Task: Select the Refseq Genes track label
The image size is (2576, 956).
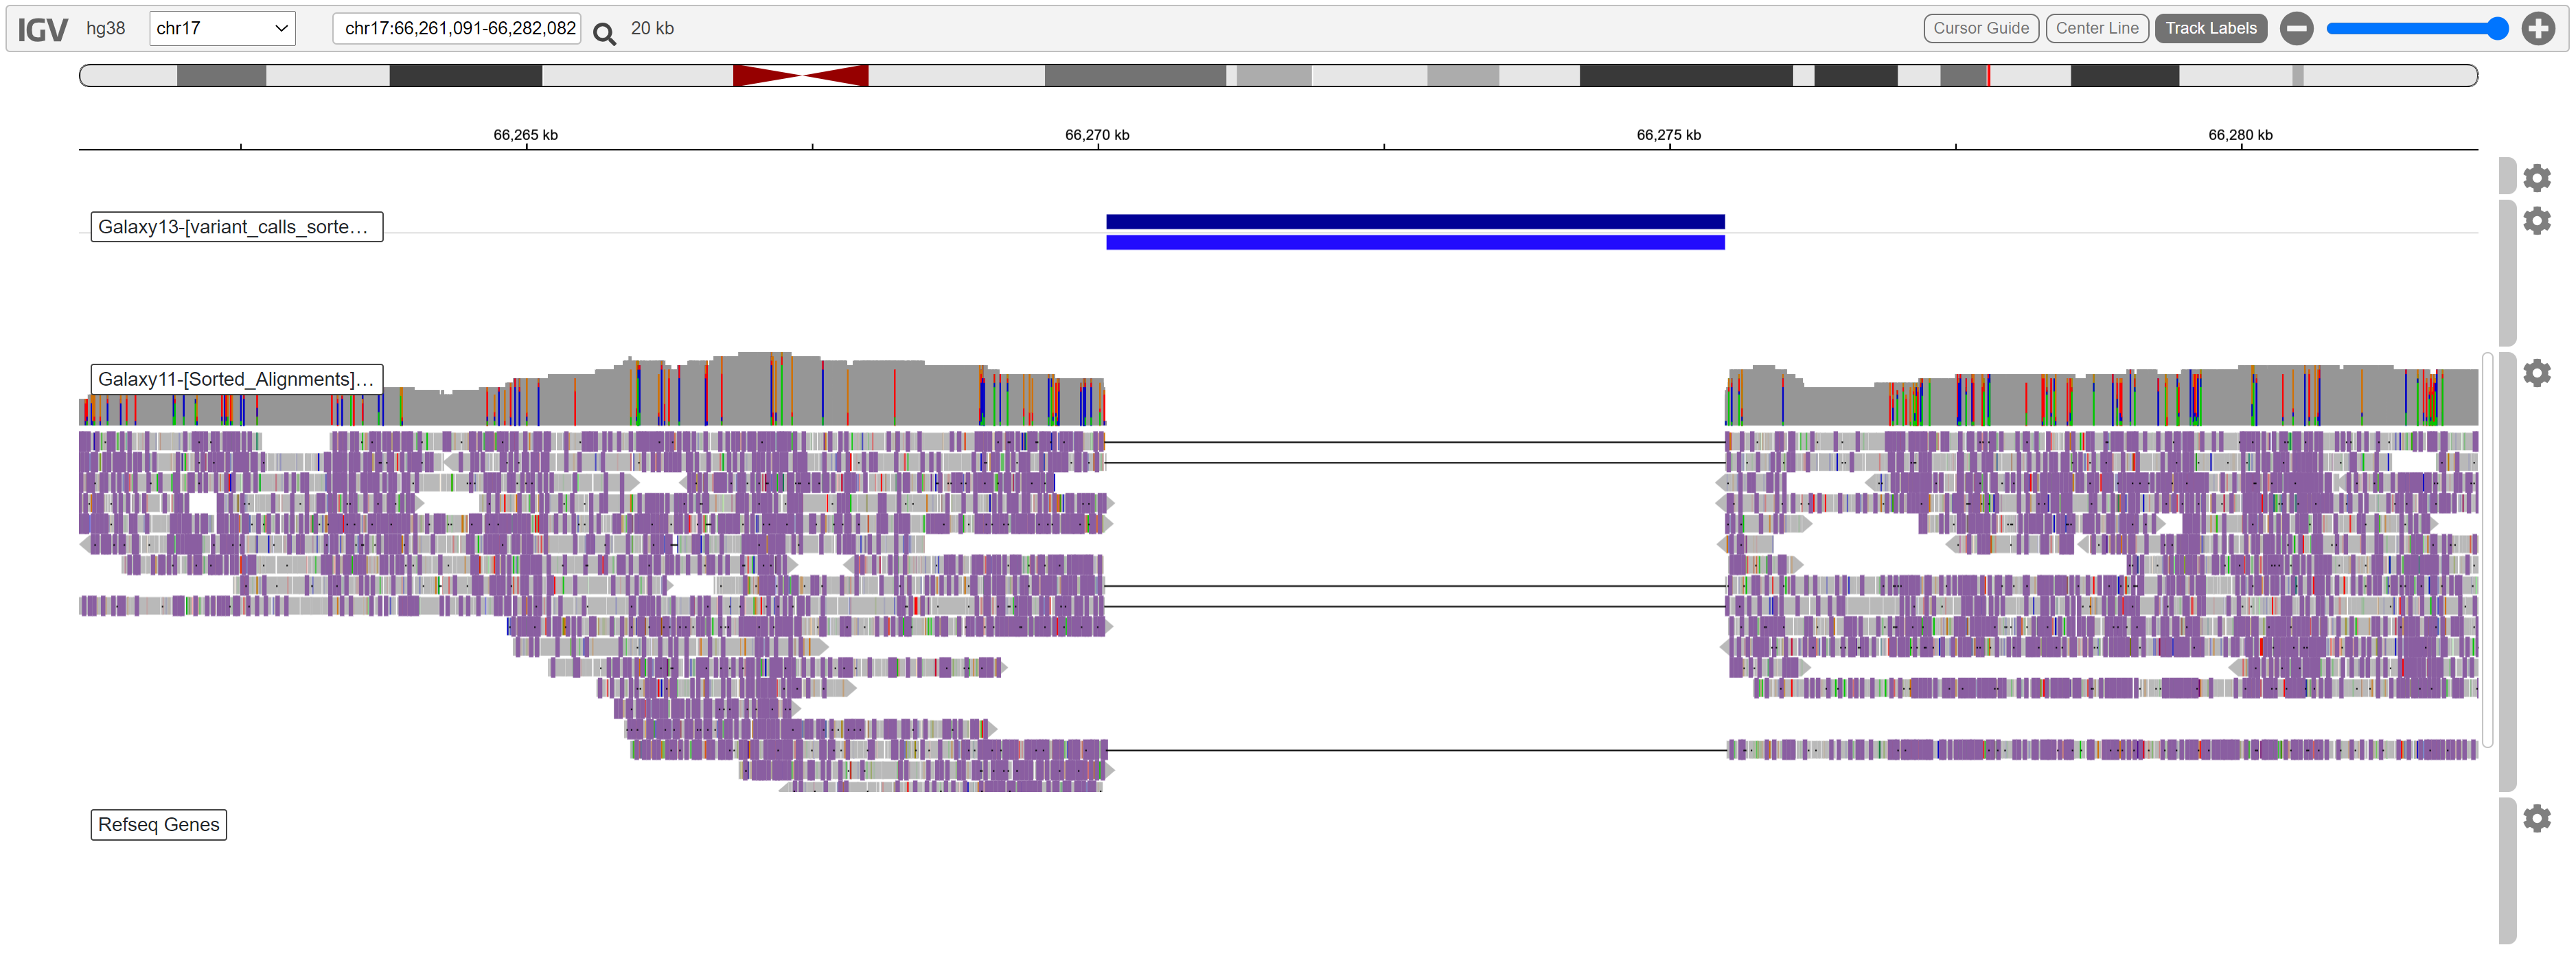Action: point(158,824)
